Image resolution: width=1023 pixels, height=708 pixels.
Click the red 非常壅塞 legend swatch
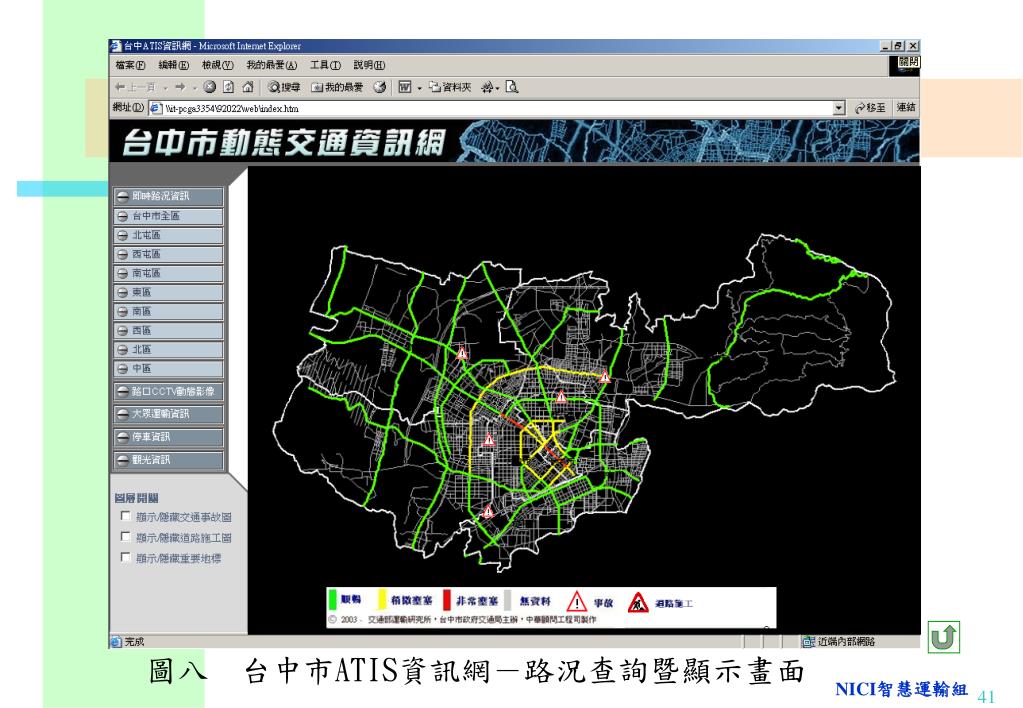447,600
